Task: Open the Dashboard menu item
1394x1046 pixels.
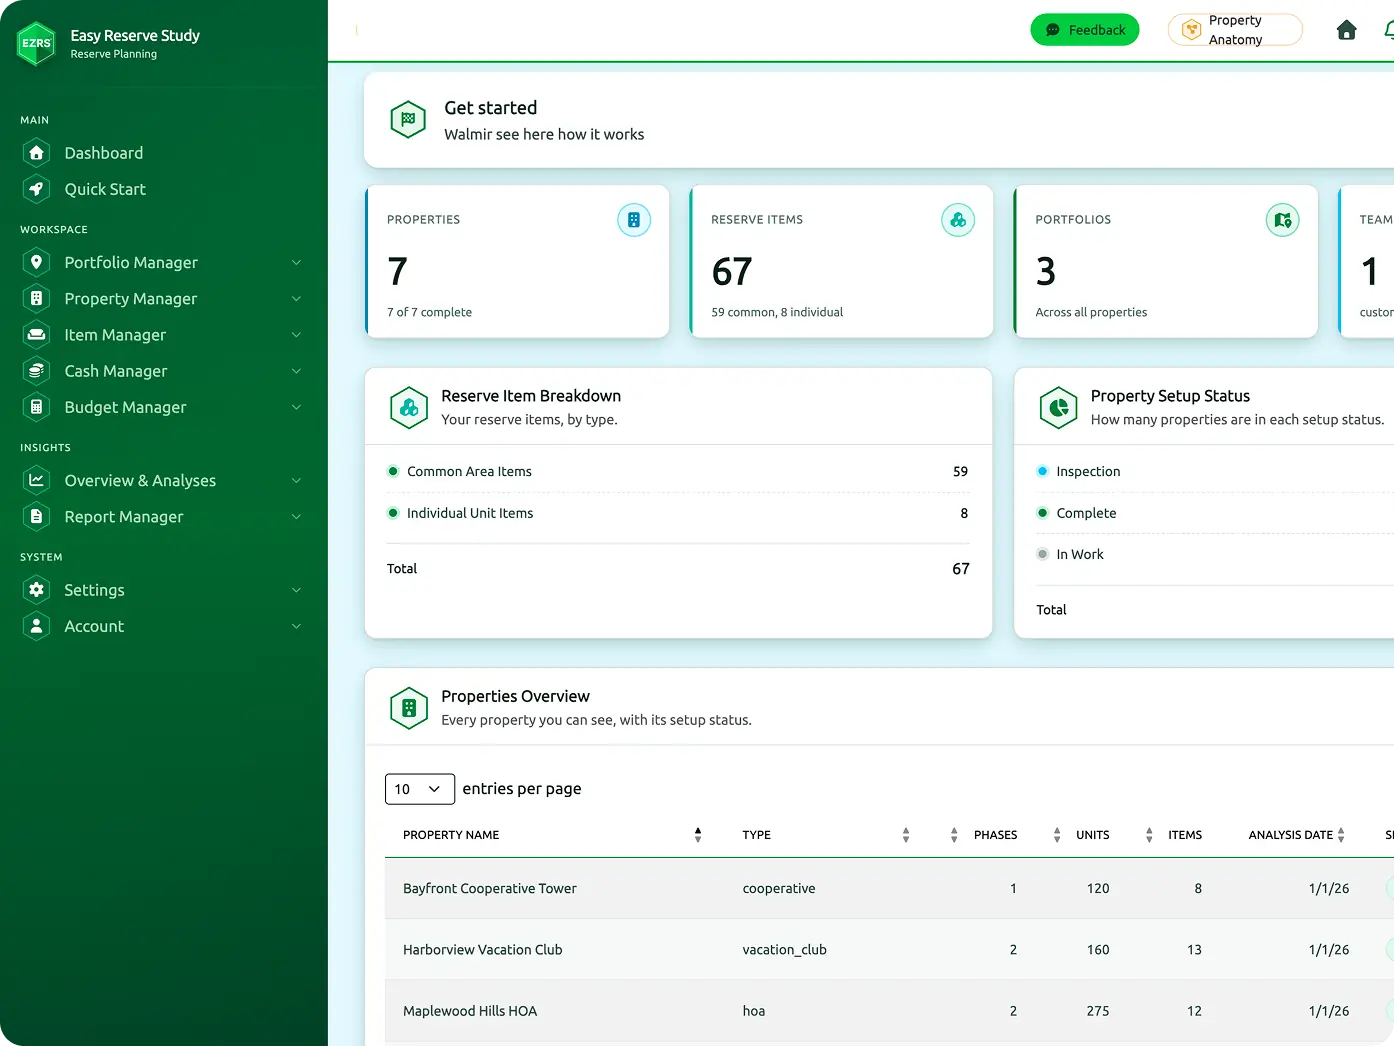Action: tap(164, 153)
